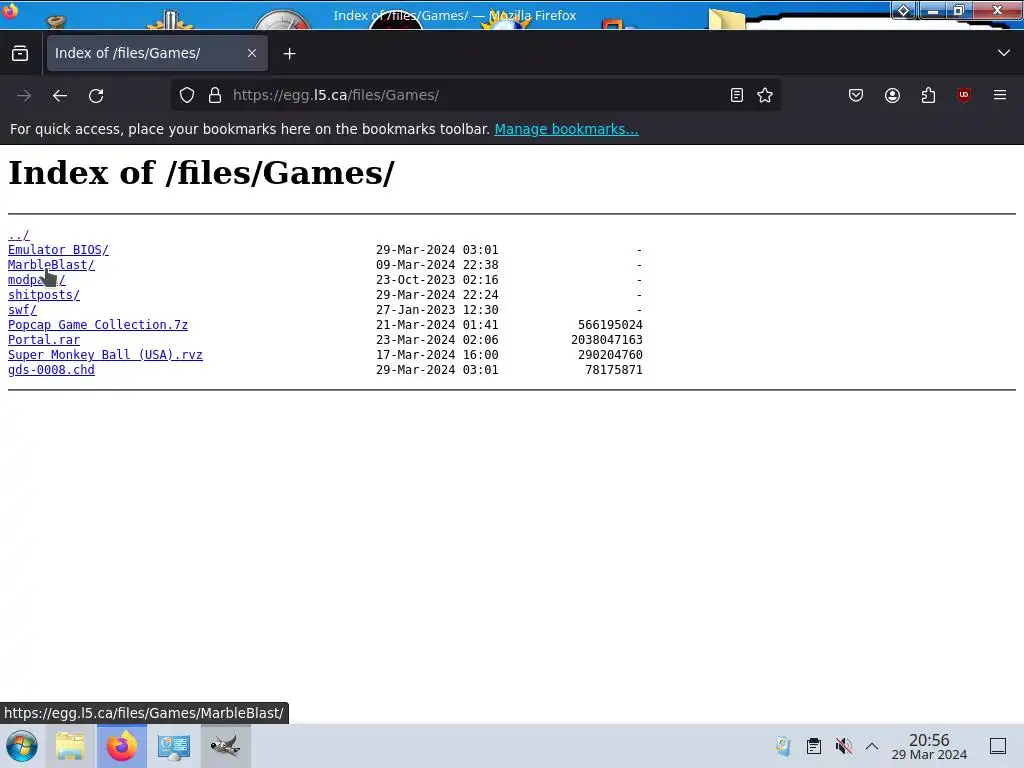
Task: Close the Firefox window
Action: point(997,10)
